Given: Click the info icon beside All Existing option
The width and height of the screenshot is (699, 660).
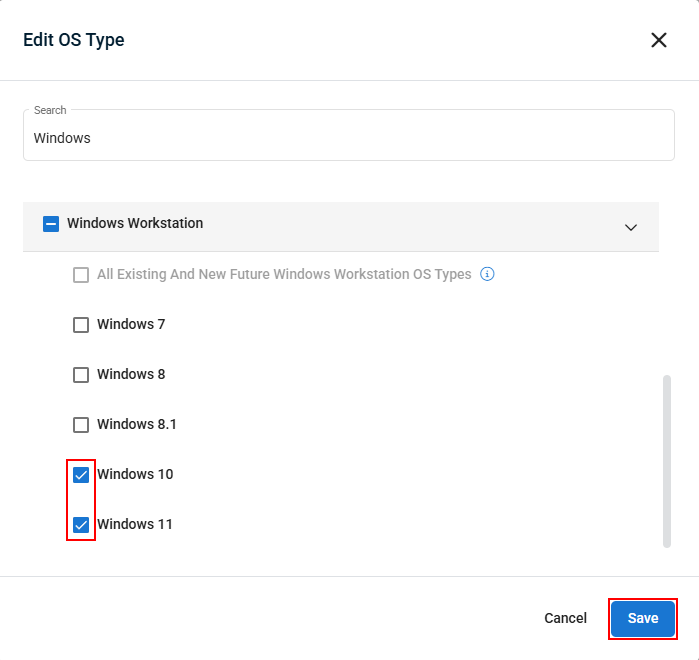Looking at the screenshot, I should pos(487,274).
